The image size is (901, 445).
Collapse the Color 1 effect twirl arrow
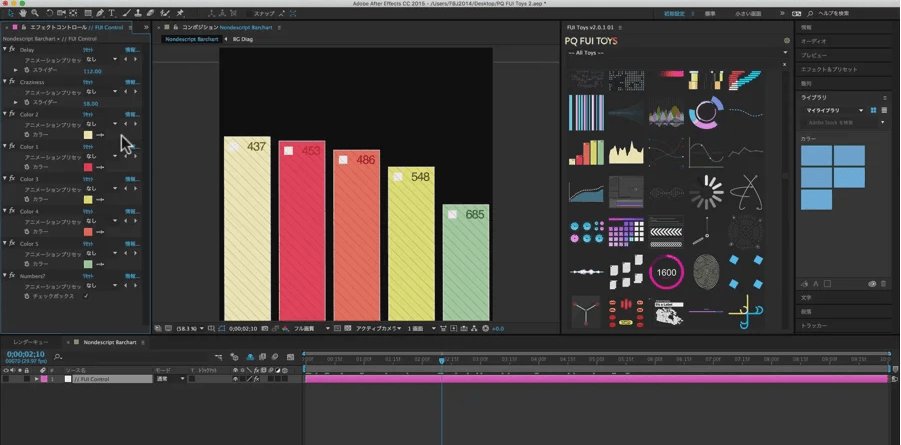click(x=5, y=146)
